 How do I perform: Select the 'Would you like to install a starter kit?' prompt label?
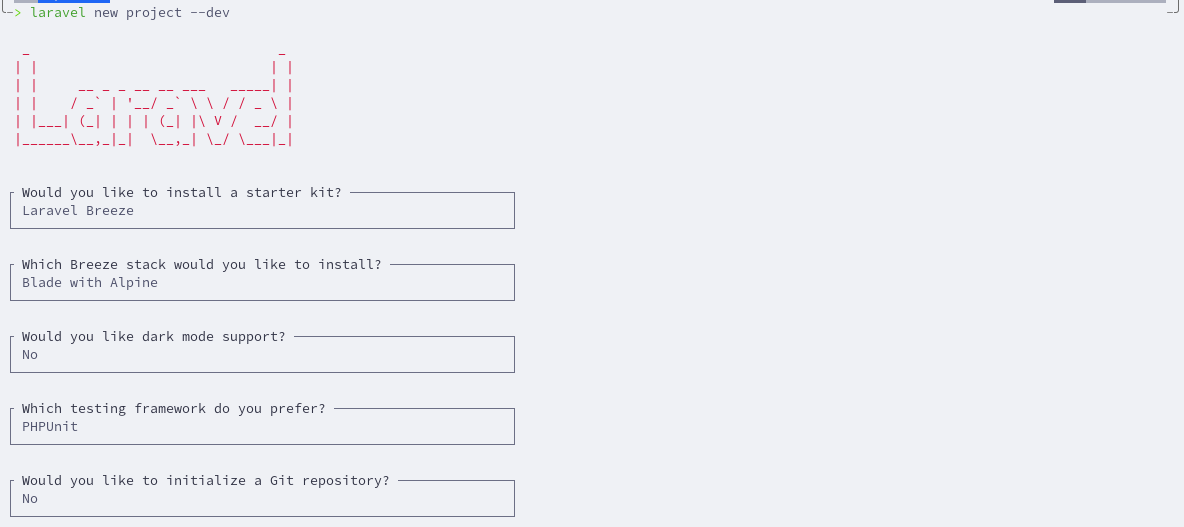tap(181, 193)
